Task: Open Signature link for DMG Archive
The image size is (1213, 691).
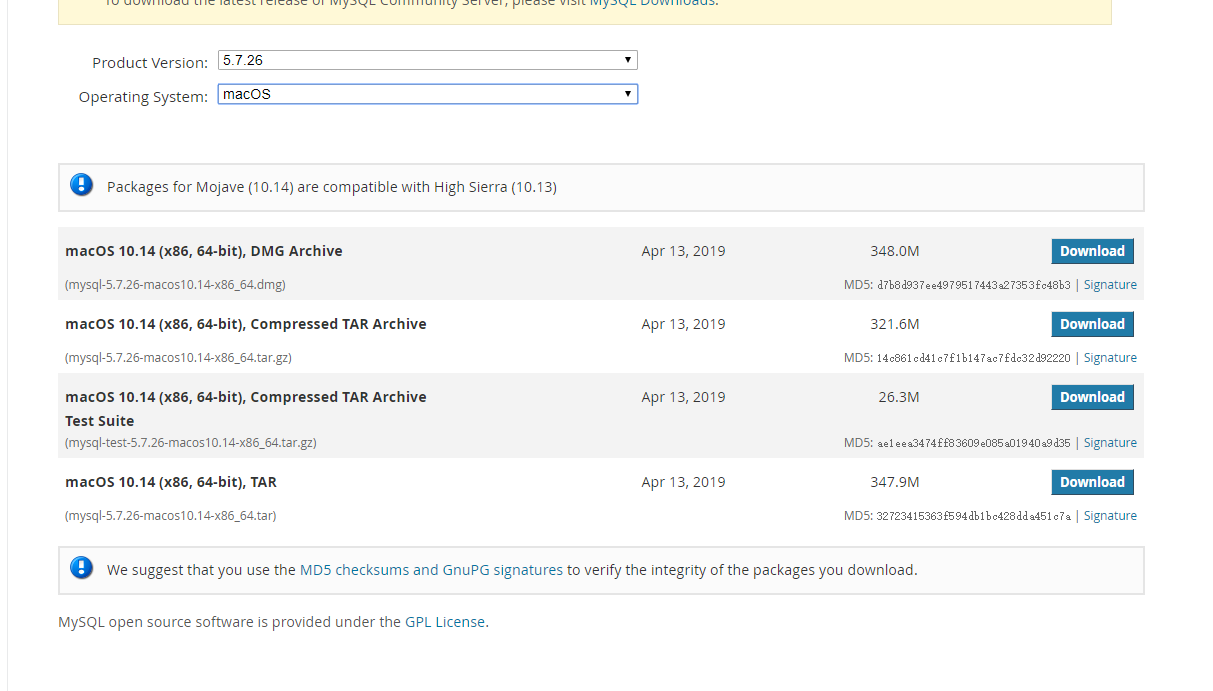Action: pyautogui.click(x=1110, y=285)
